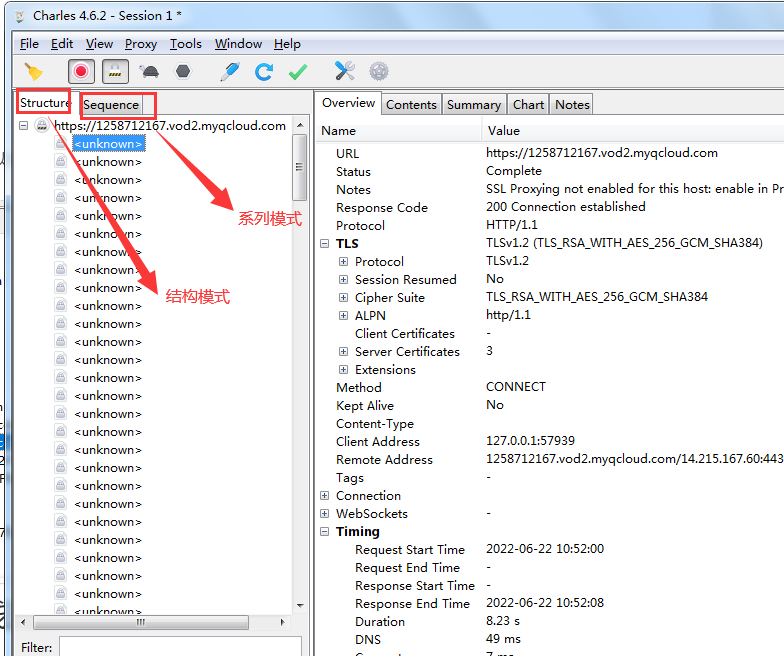Collapse the TLS section
This screenshot has width=784, height=656.
coord(324,244)
